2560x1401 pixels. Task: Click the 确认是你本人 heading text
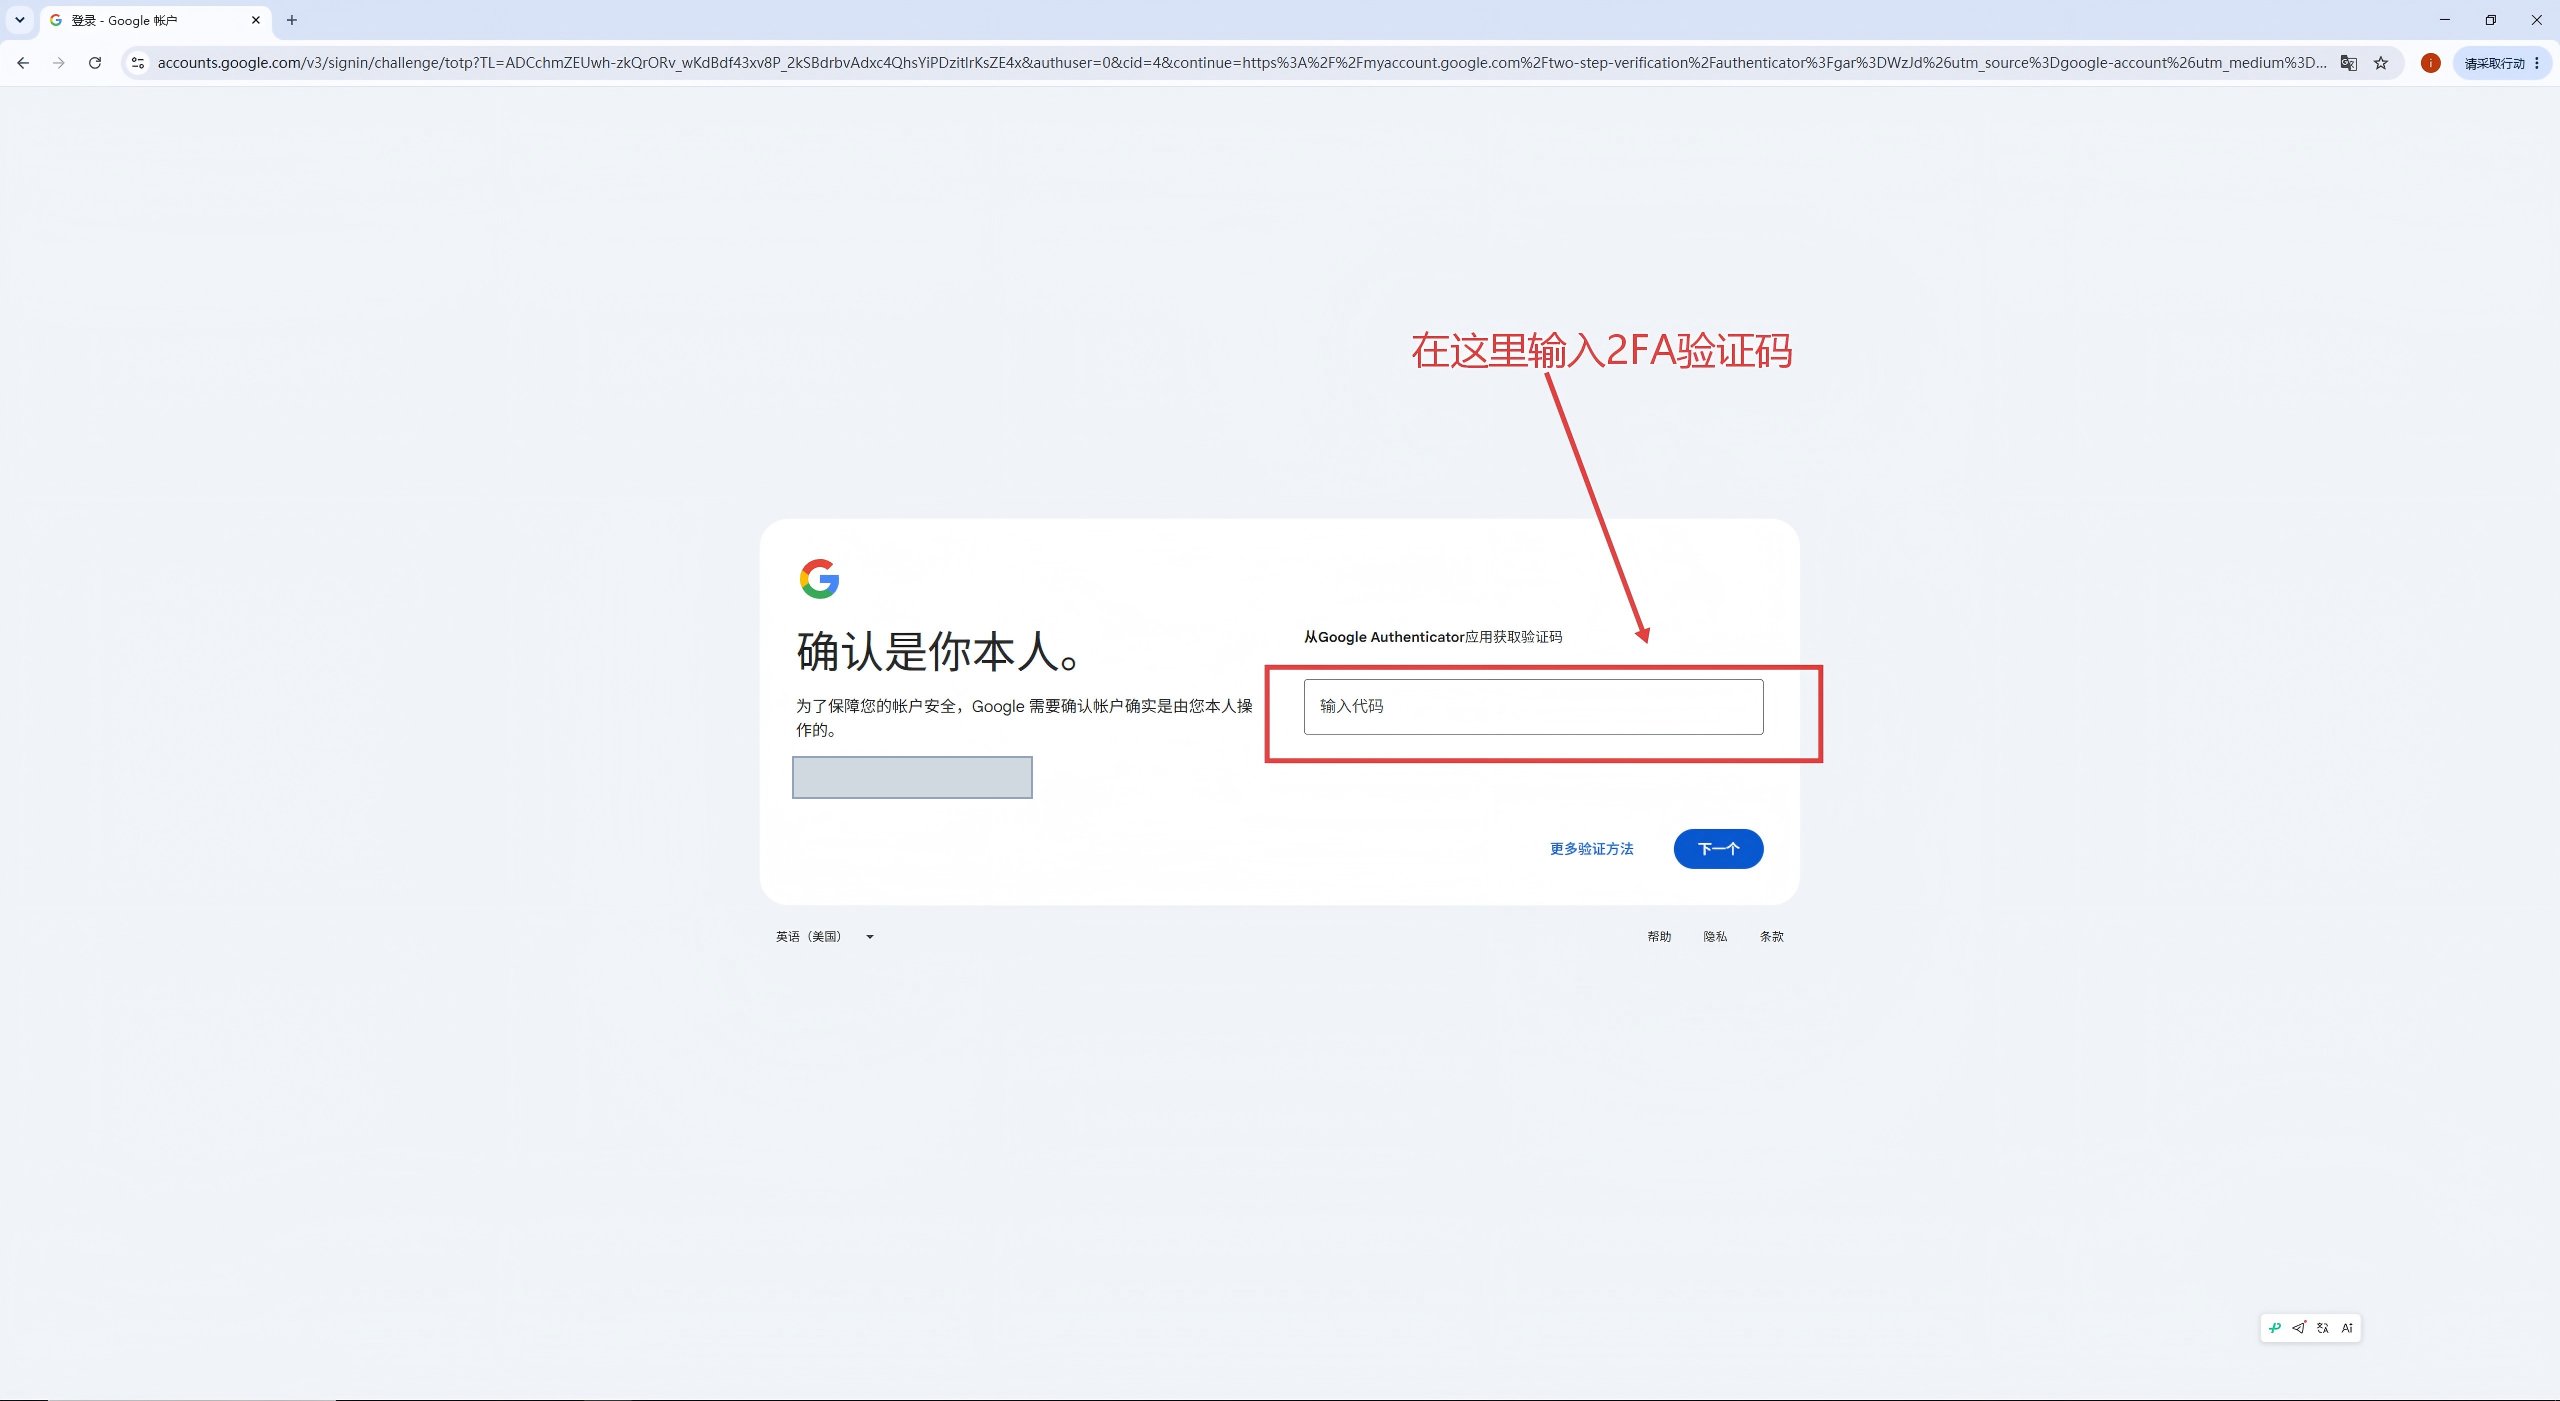click(938, 651)
